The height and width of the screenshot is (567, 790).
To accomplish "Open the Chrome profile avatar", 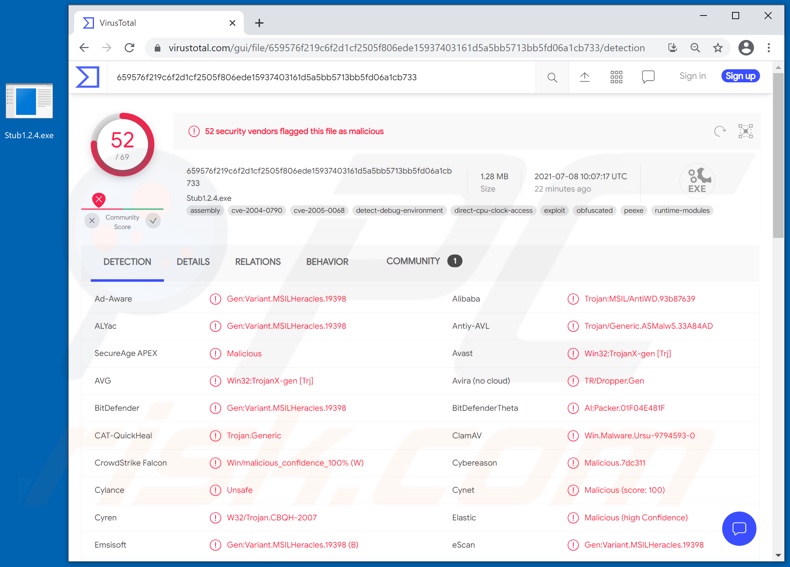I will [x=746, y=48].
